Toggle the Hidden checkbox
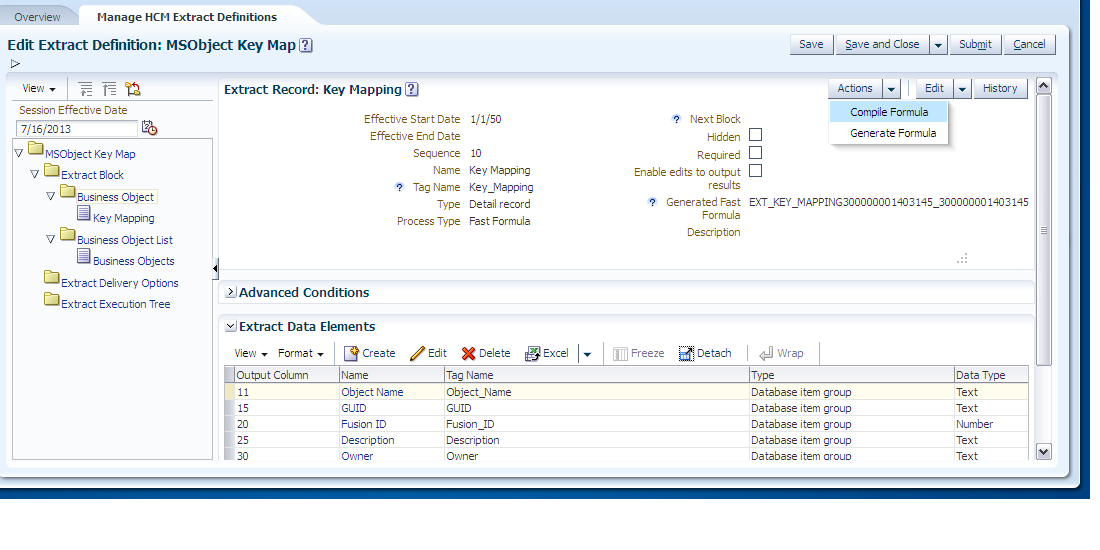 756,135
